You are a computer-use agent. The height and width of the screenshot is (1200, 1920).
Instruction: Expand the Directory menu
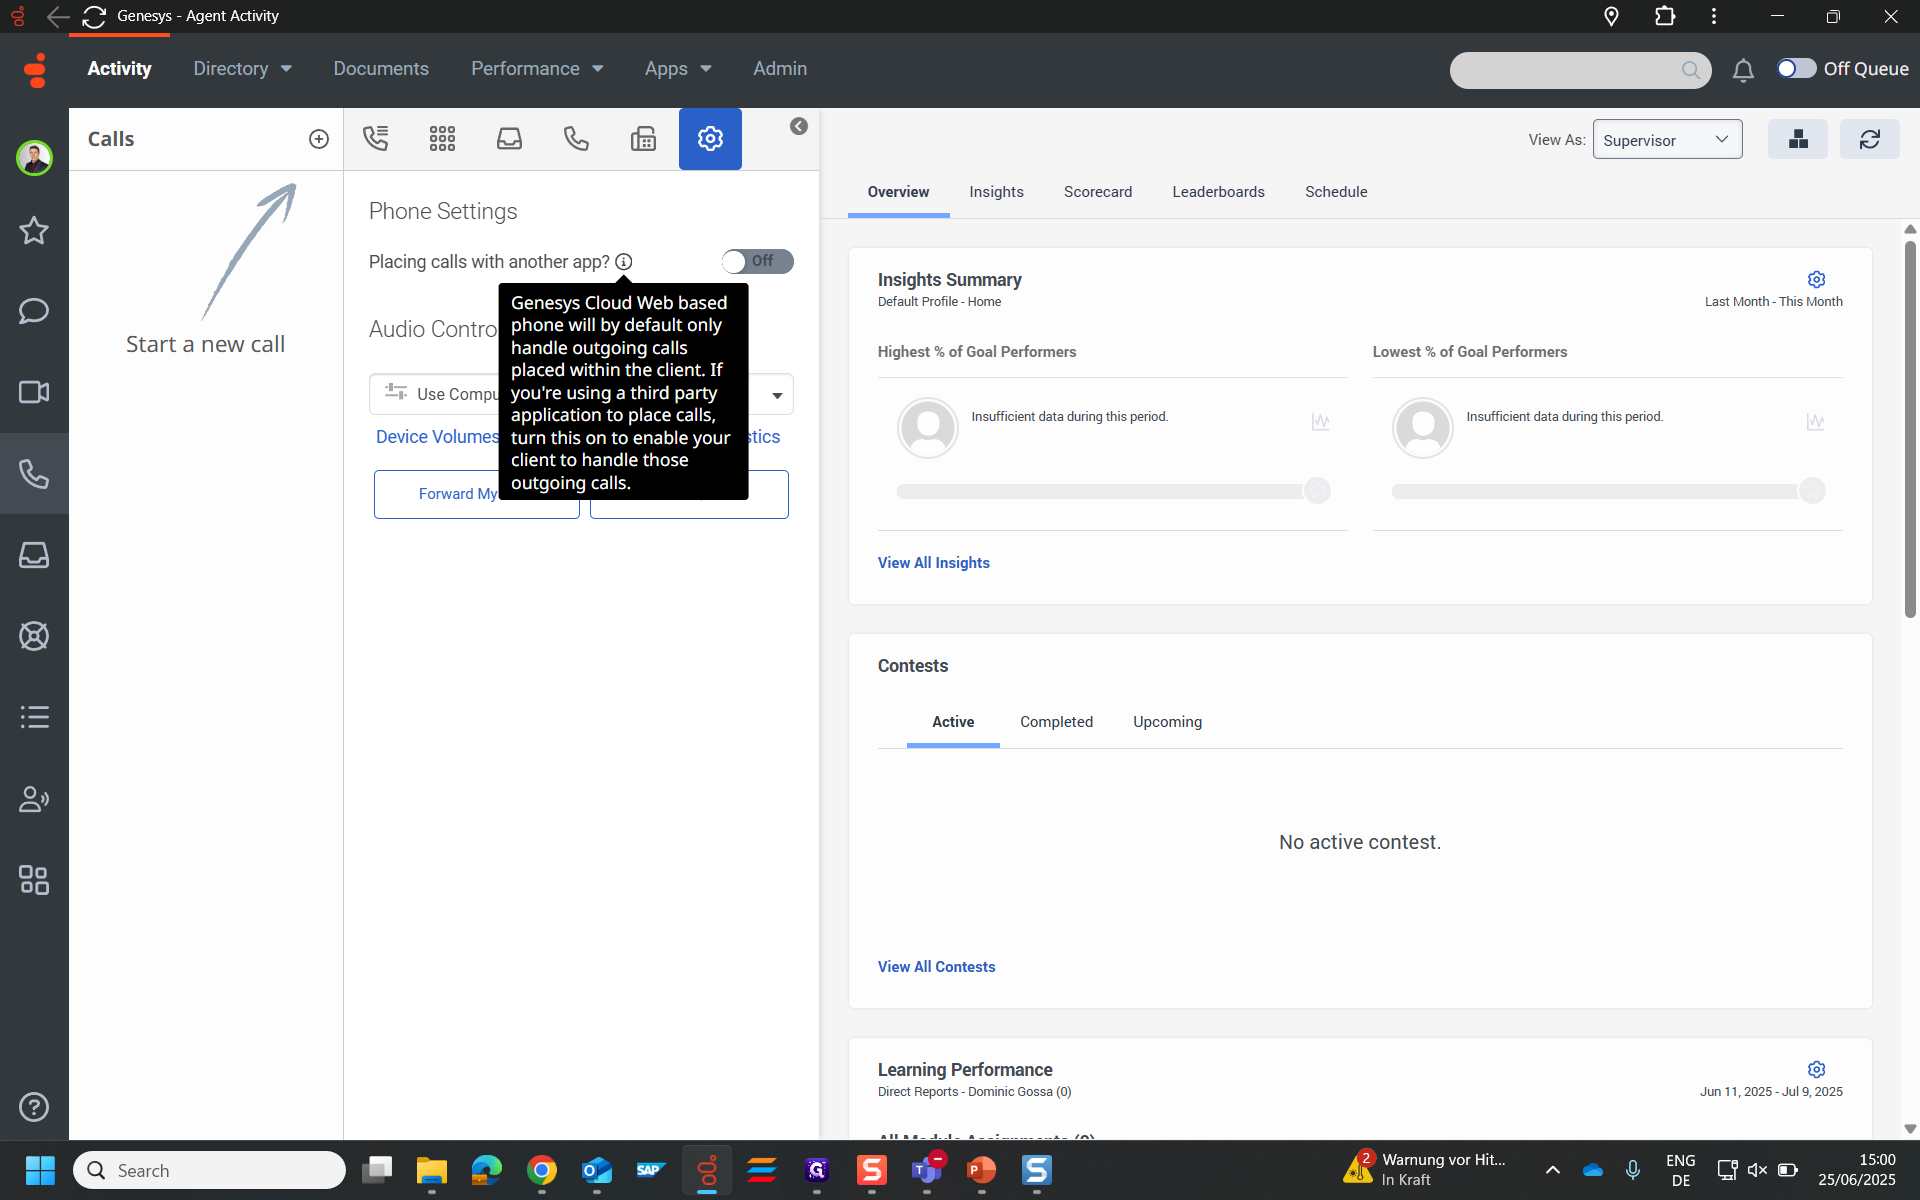[242, 69]
